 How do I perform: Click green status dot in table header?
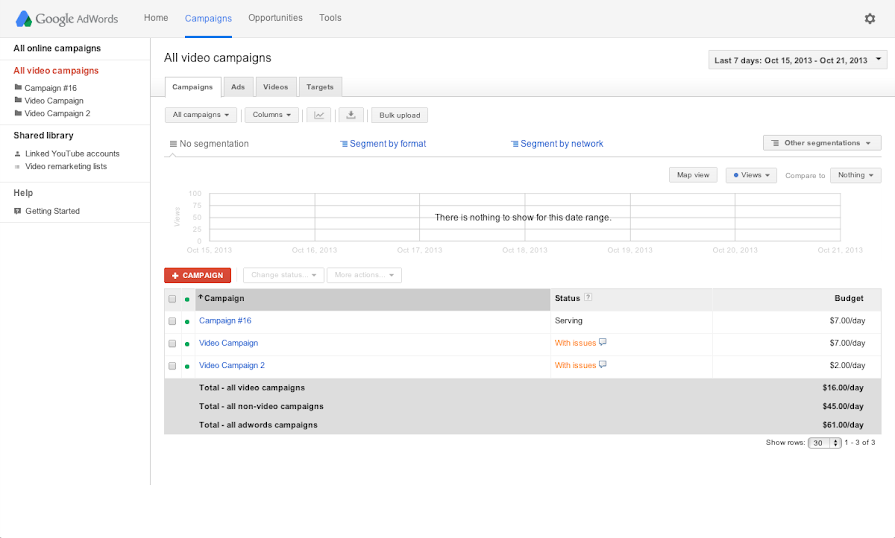(x=187, y=300)
